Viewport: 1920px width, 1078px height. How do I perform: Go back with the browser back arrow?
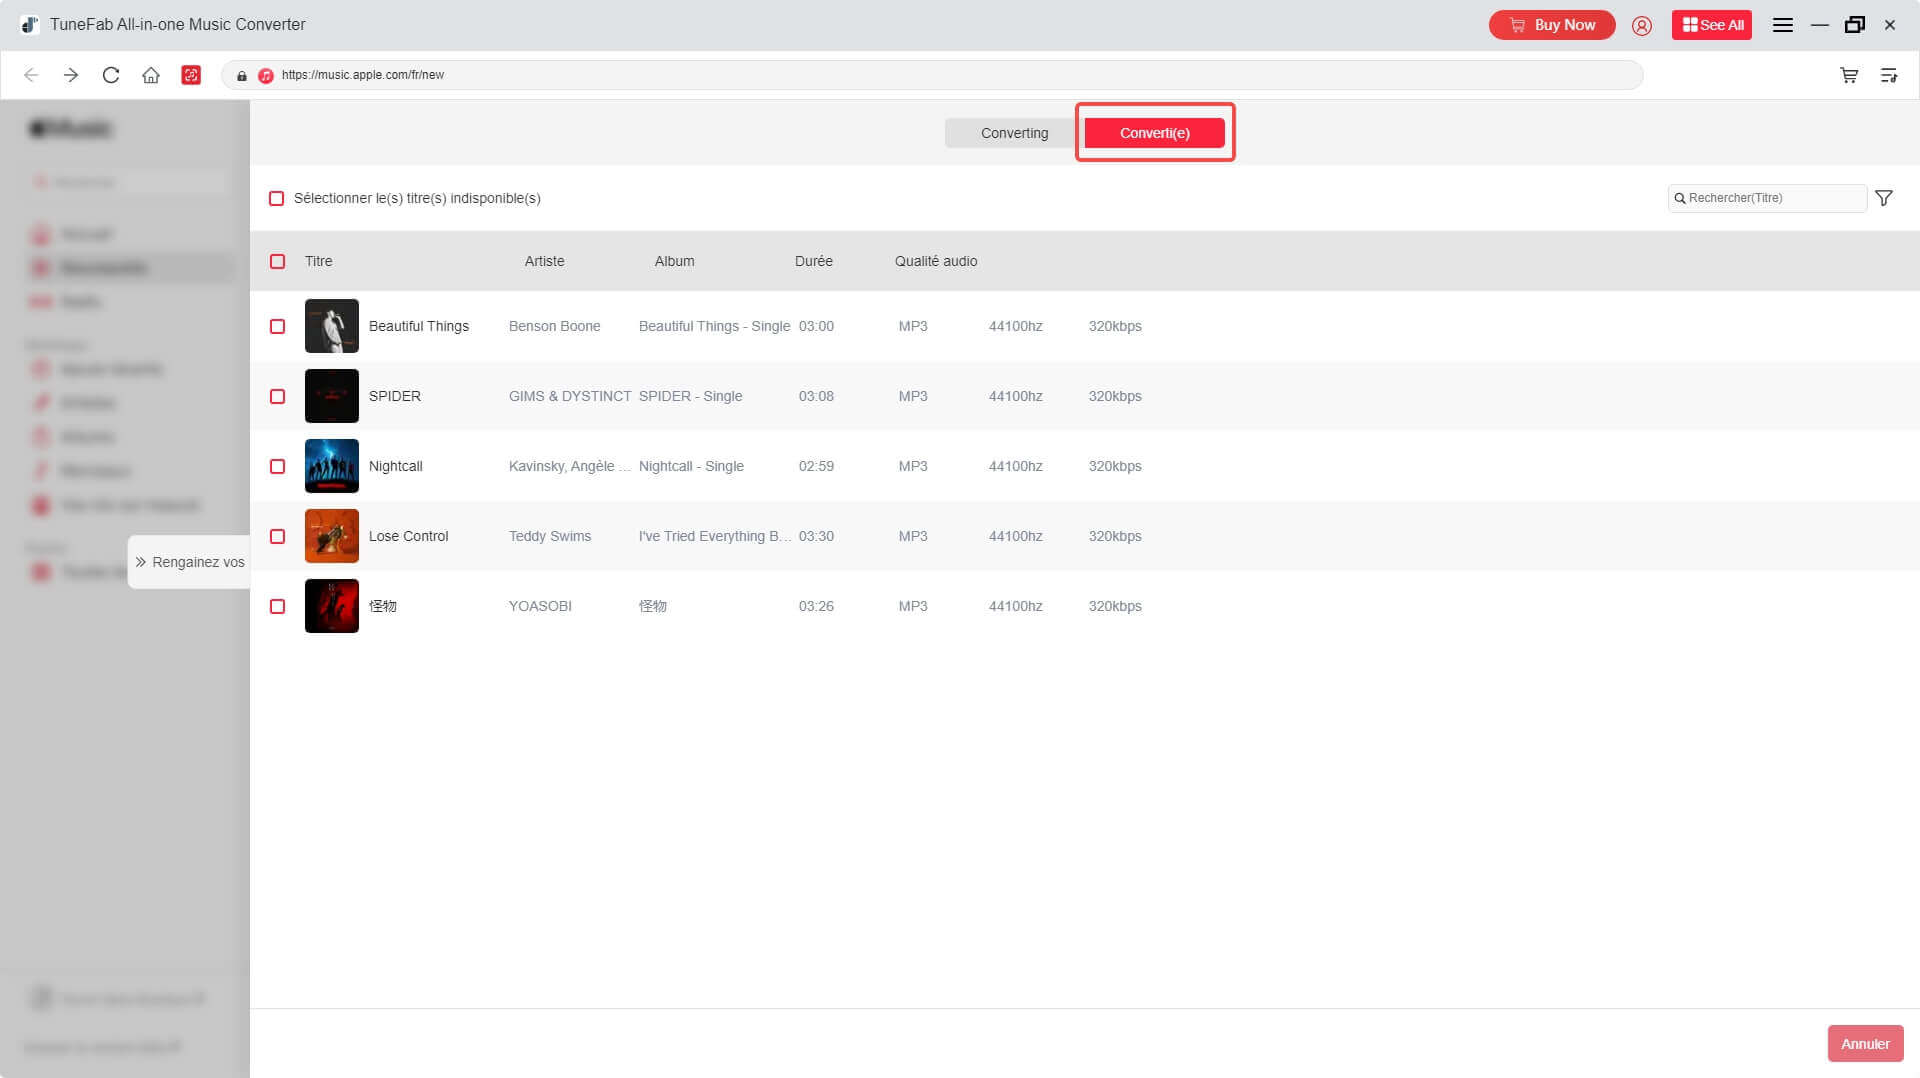31,75
